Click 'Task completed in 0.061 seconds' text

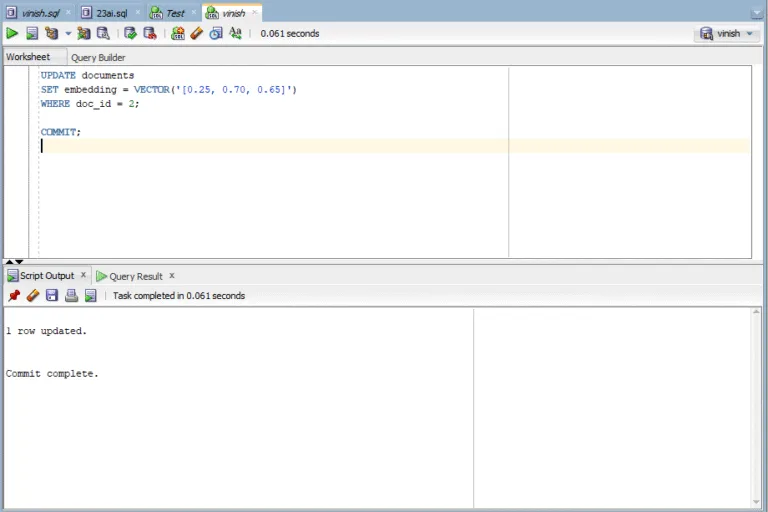click(x=179, y=295)
